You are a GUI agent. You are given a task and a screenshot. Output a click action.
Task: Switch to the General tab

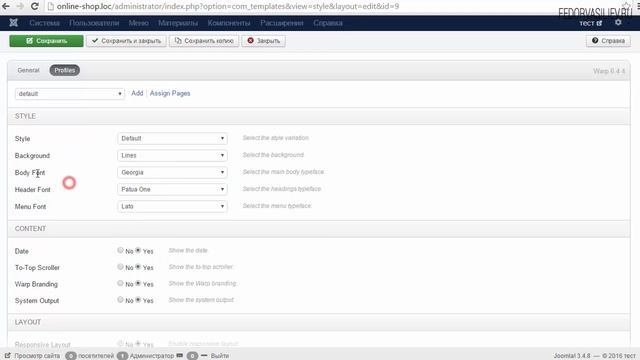click(x=29, y=70)
